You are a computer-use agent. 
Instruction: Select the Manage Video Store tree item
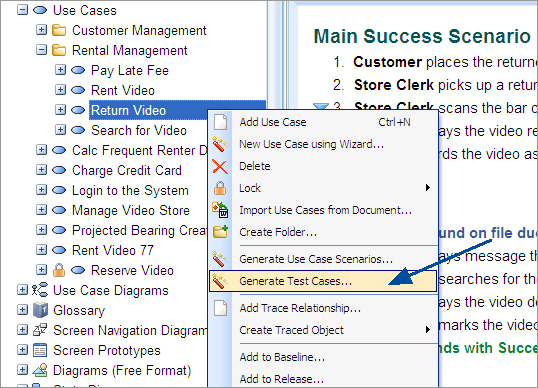(131, 210)
